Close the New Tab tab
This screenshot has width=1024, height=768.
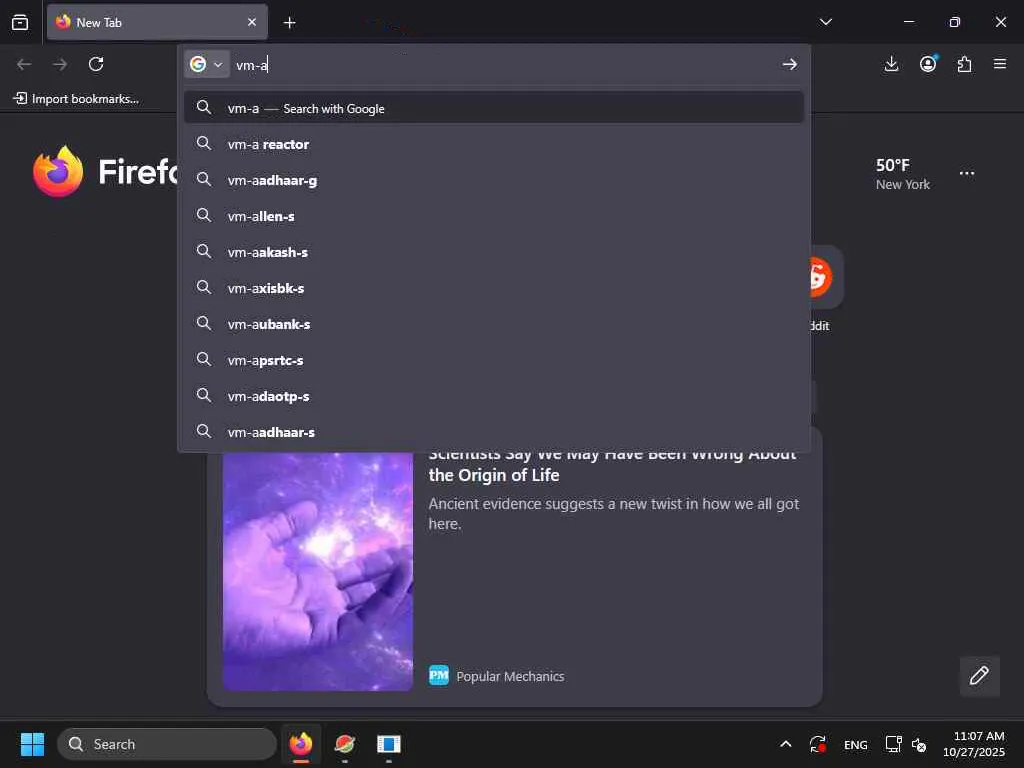pyautogui.click(x=251, y=22)
